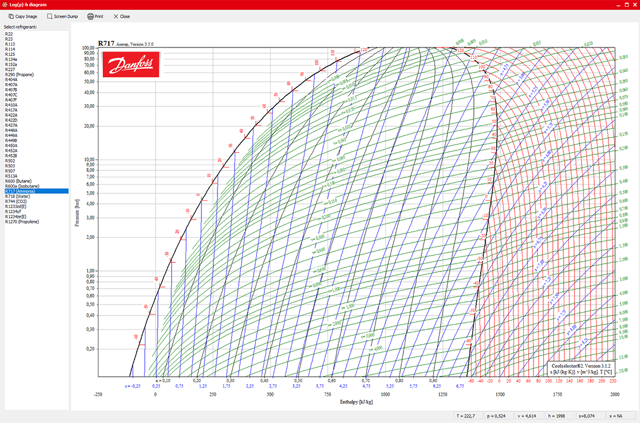This screenshot has width=640, height=423.
Task: Select R134a from the refrigerant list
Action: point(11,59)
